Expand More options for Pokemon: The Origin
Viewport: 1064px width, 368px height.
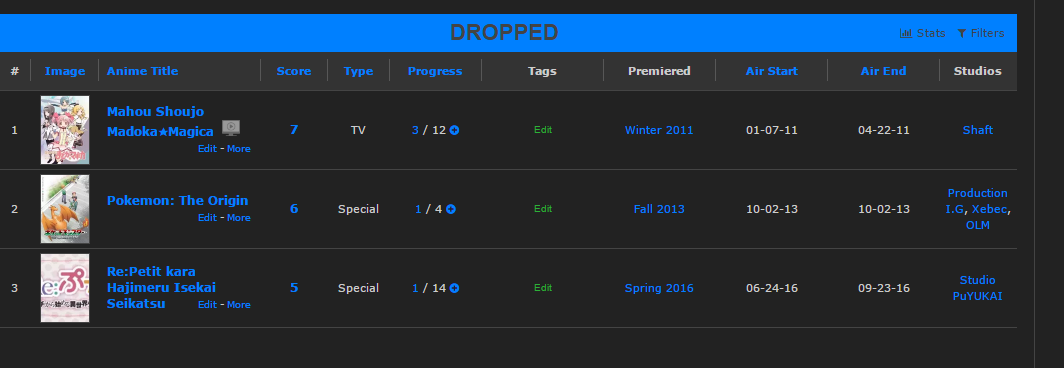(239, 218)
